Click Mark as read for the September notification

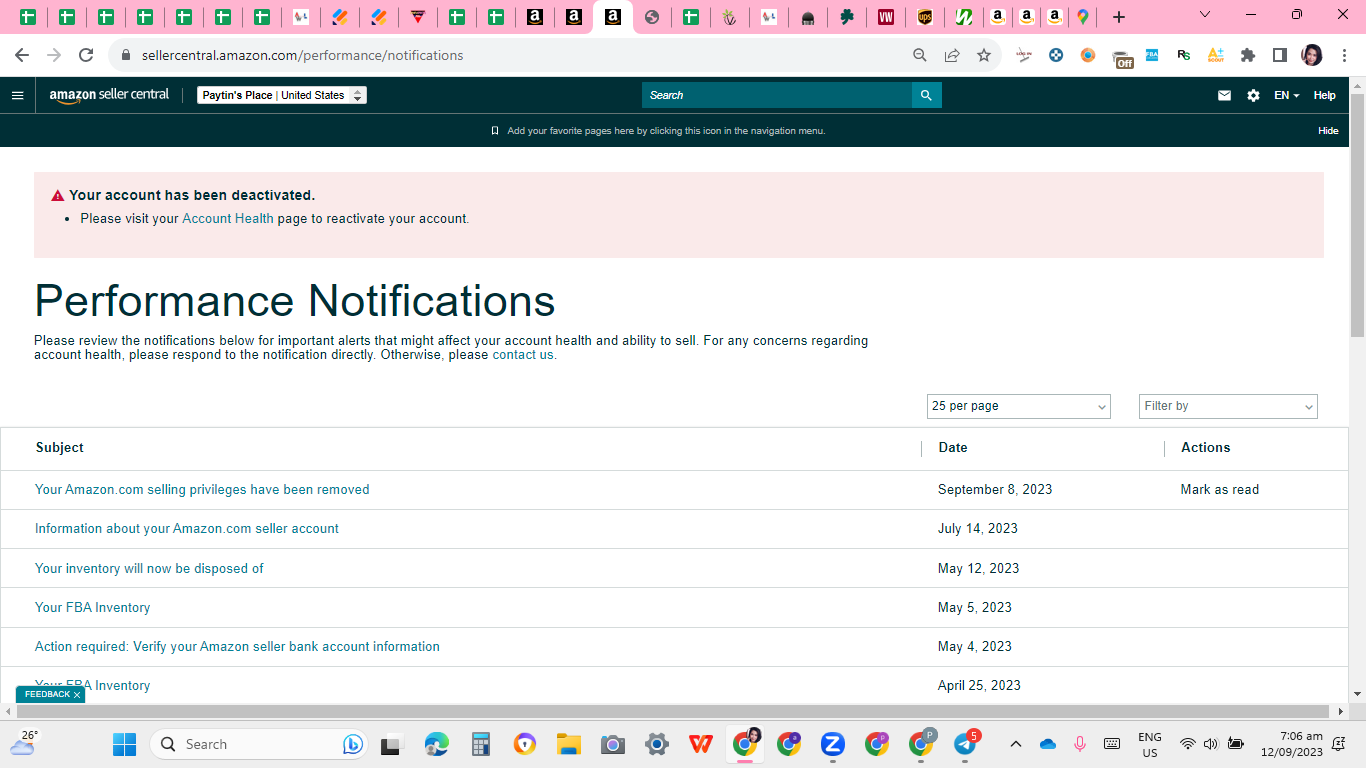[x=1220, y=490]
